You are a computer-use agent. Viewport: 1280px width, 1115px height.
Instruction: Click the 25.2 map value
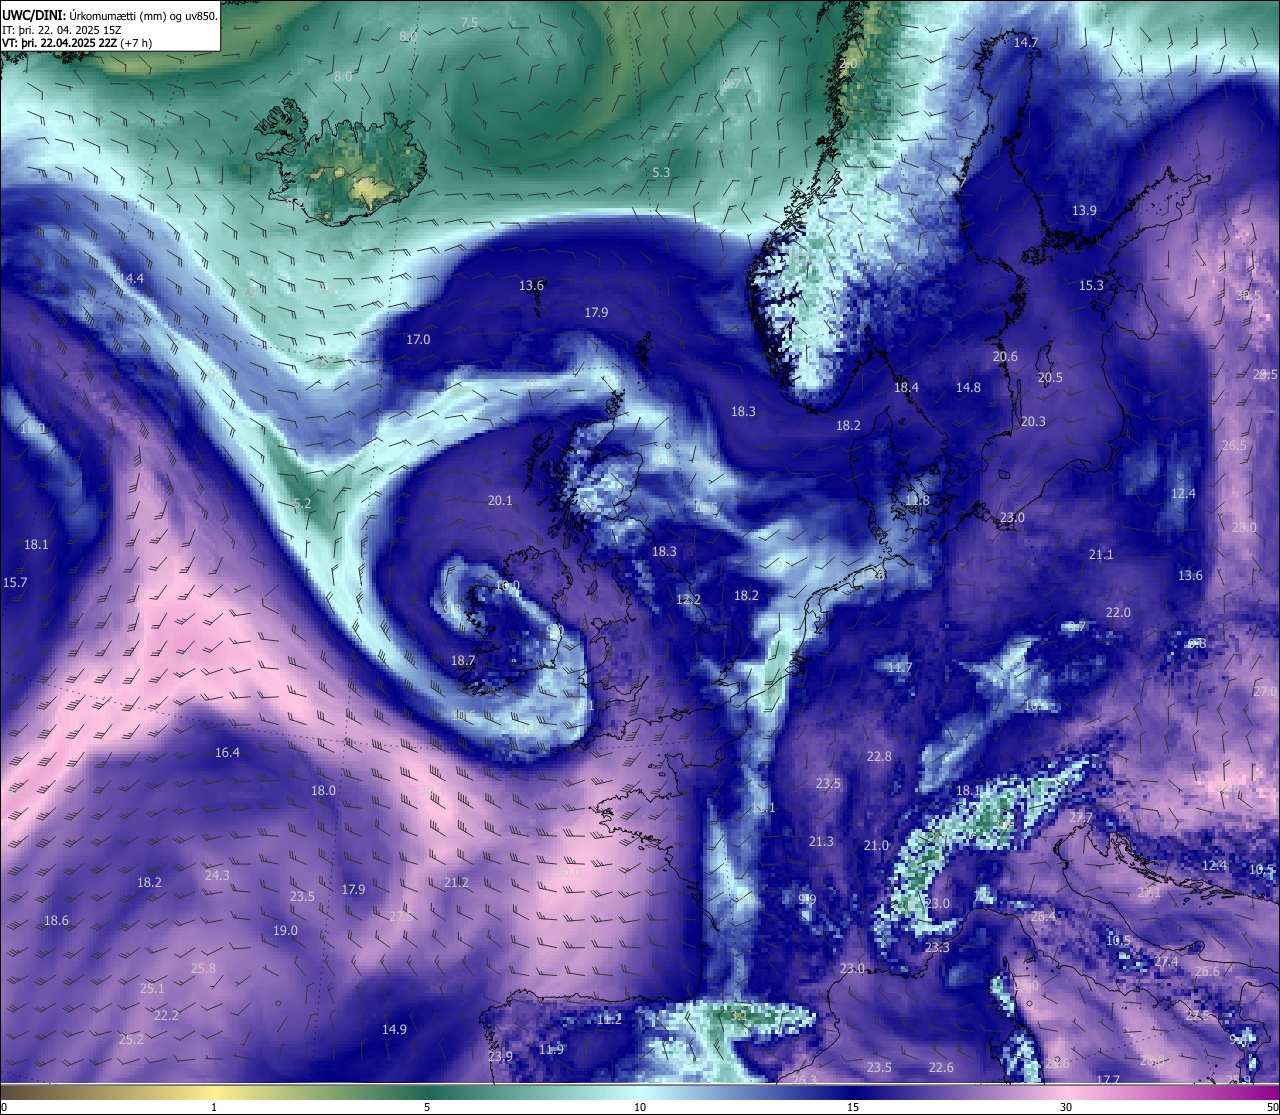tap(131, 1039)
